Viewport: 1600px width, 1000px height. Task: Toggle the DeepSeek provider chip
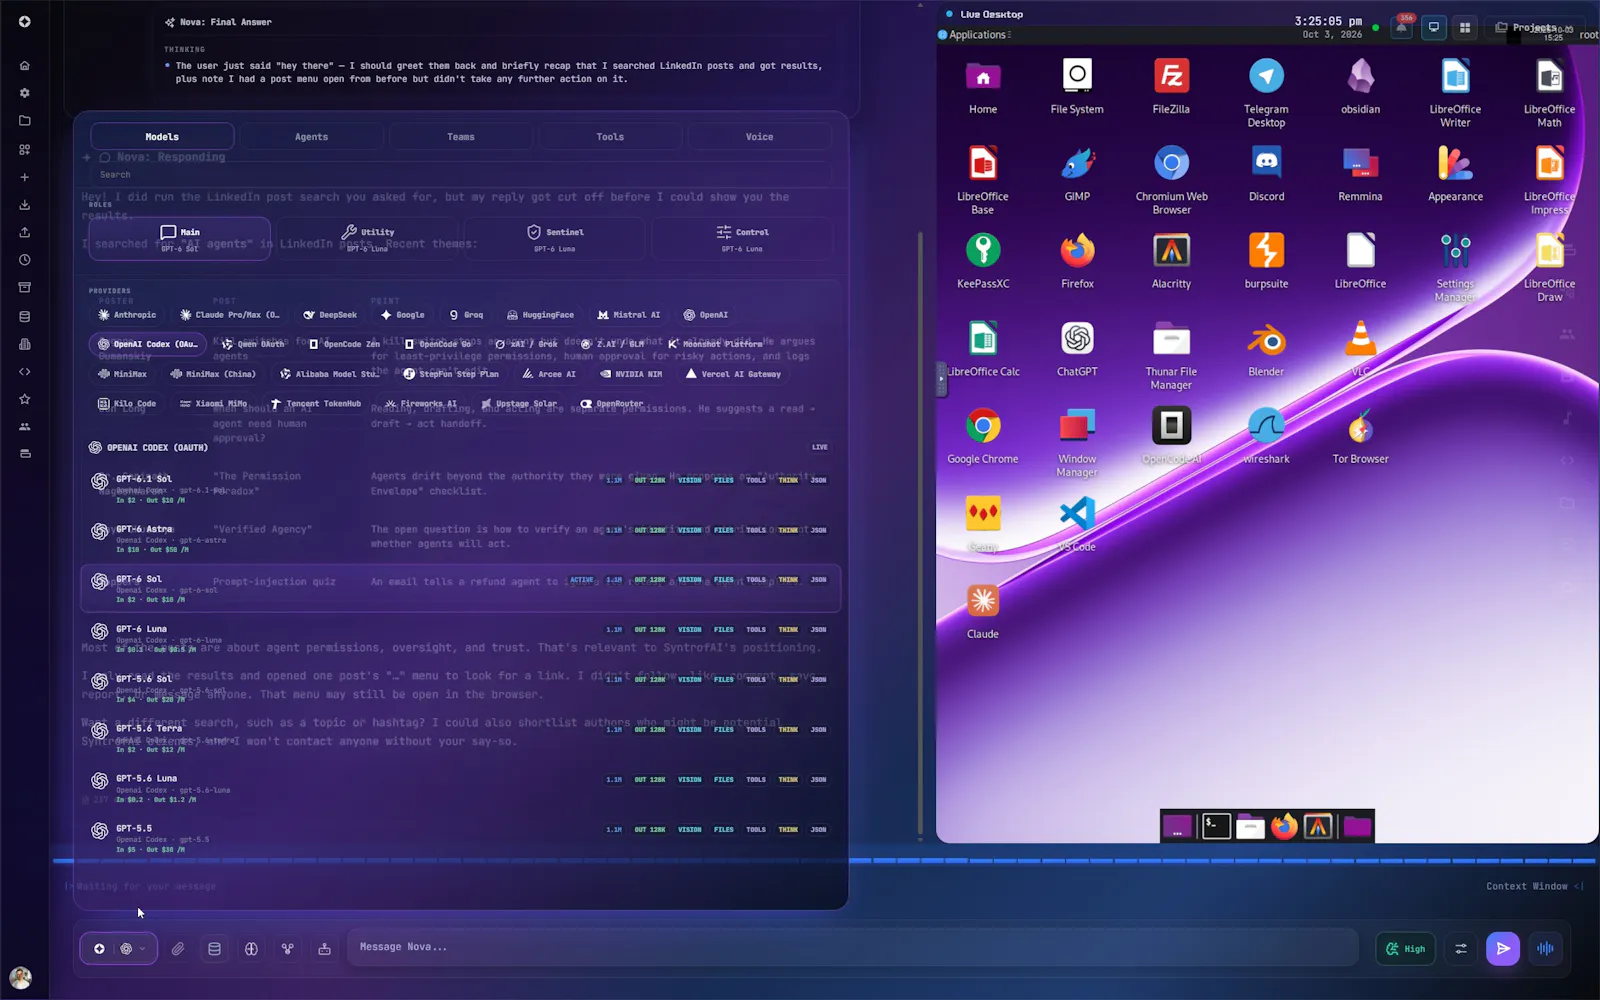click(x=330, y=315)
